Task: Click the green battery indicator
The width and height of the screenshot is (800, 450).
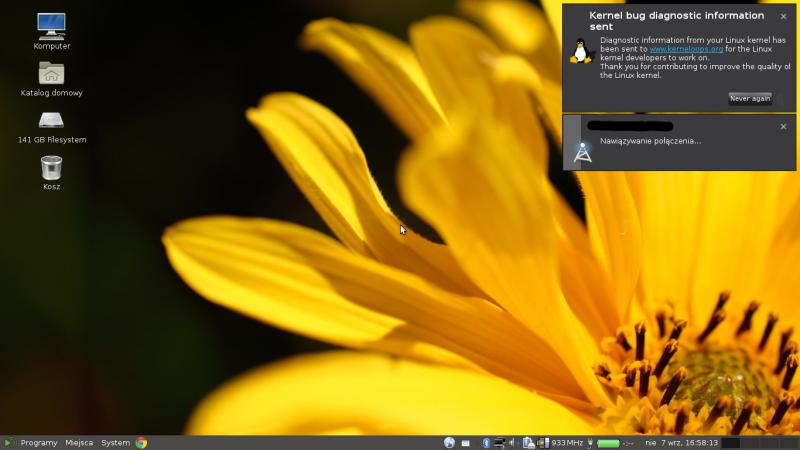Action: tap(608, 443)
